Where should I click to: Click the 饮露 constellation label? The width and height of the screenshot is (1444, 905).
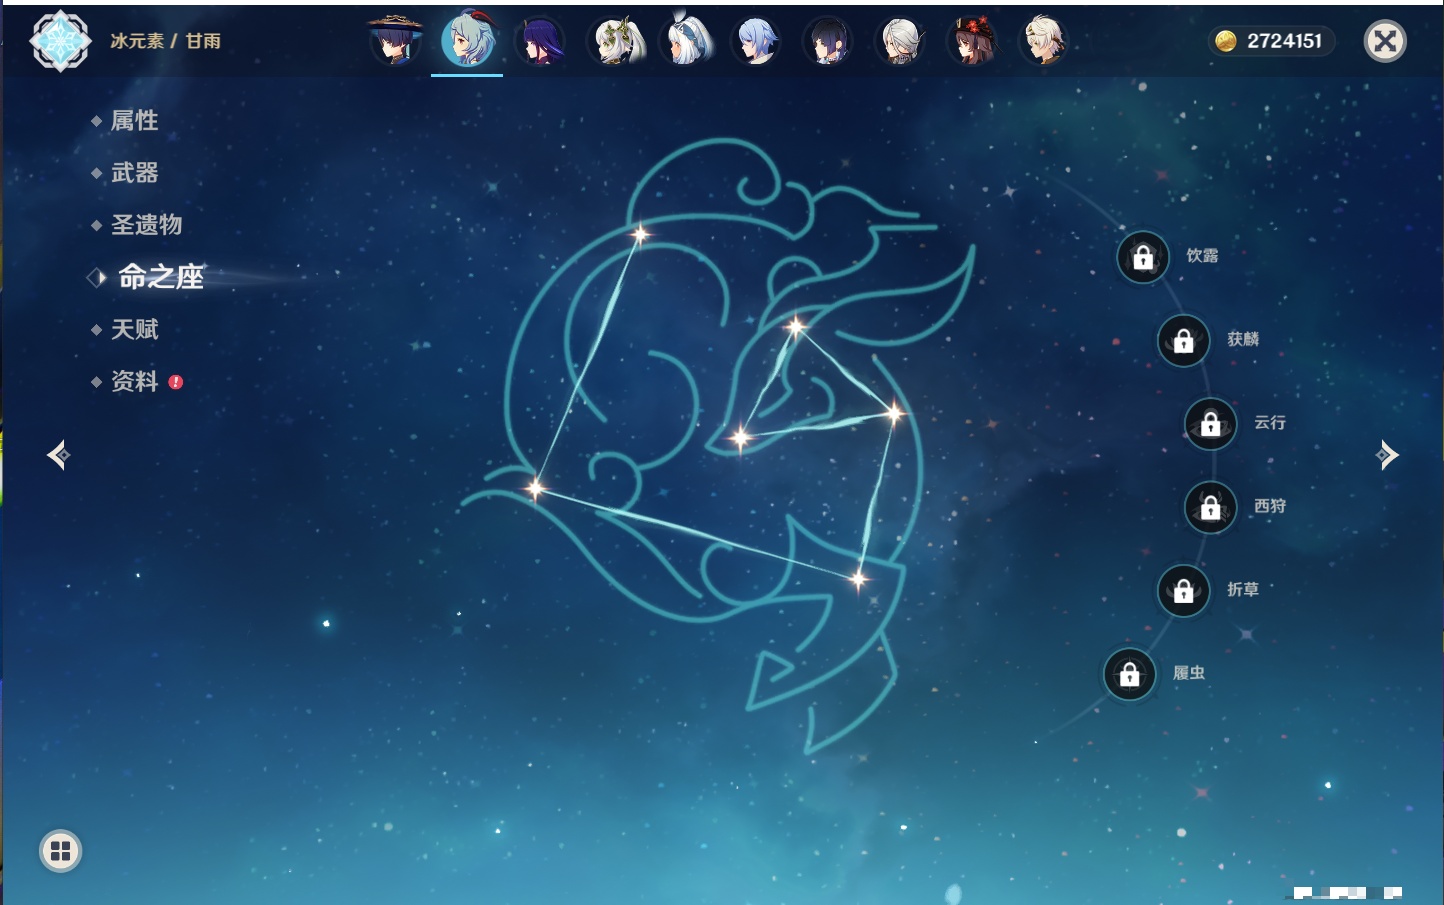1202,256
